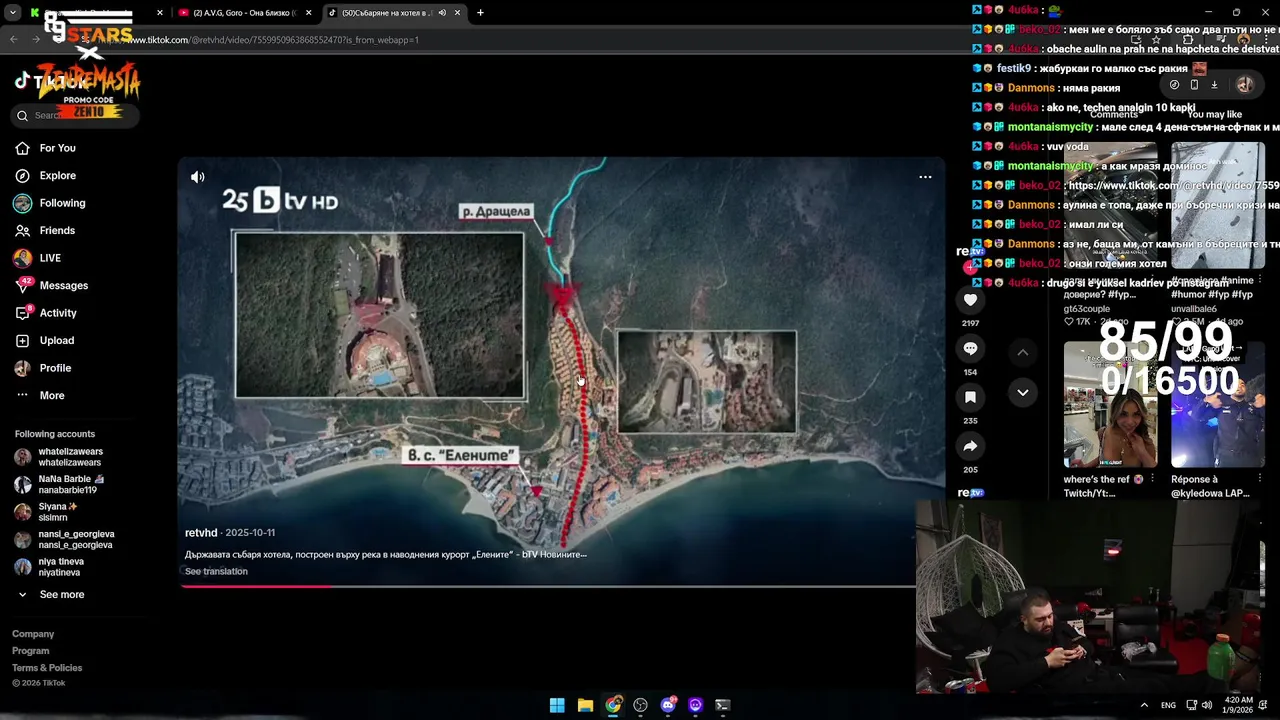Image resolution: width=1280 pixels, height=720 pixels.
Task: Click See translation under the caption
Action: [216, 571]
